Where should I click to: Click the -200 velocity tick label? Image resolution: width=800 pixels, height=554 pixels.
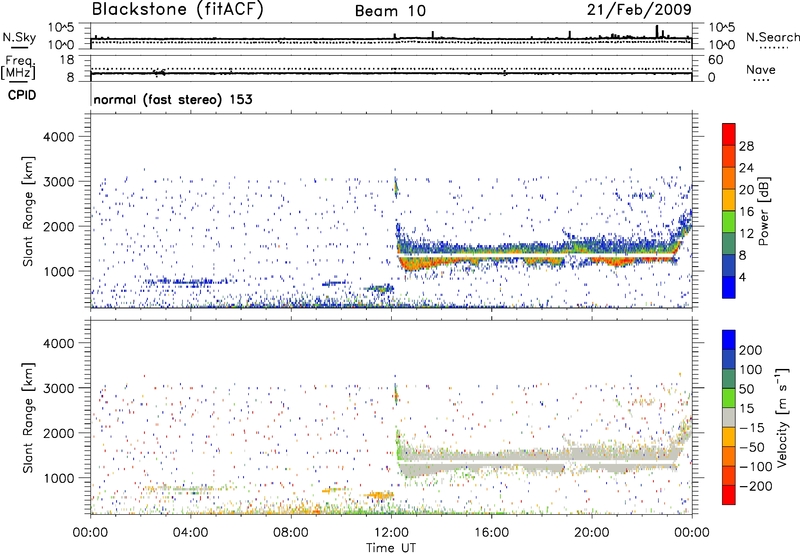(755, 486)
